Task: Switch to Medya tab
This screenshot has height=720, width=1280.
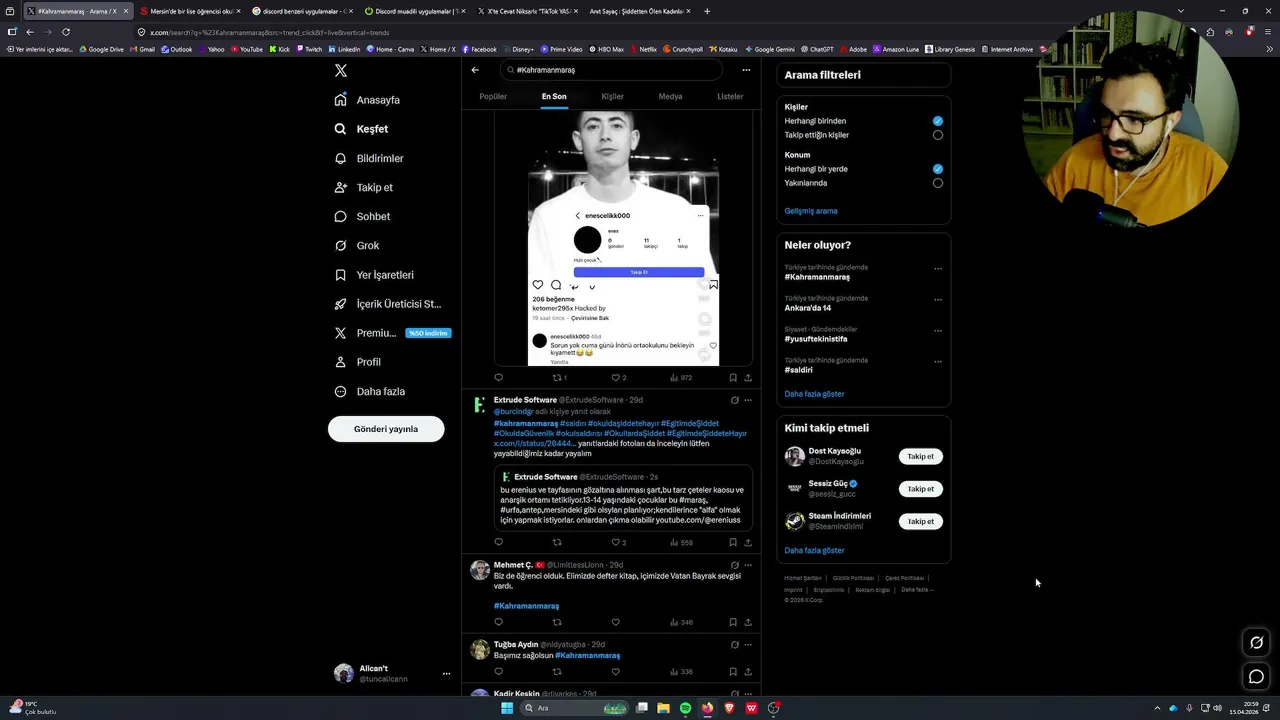Action: tap(670, 97)
